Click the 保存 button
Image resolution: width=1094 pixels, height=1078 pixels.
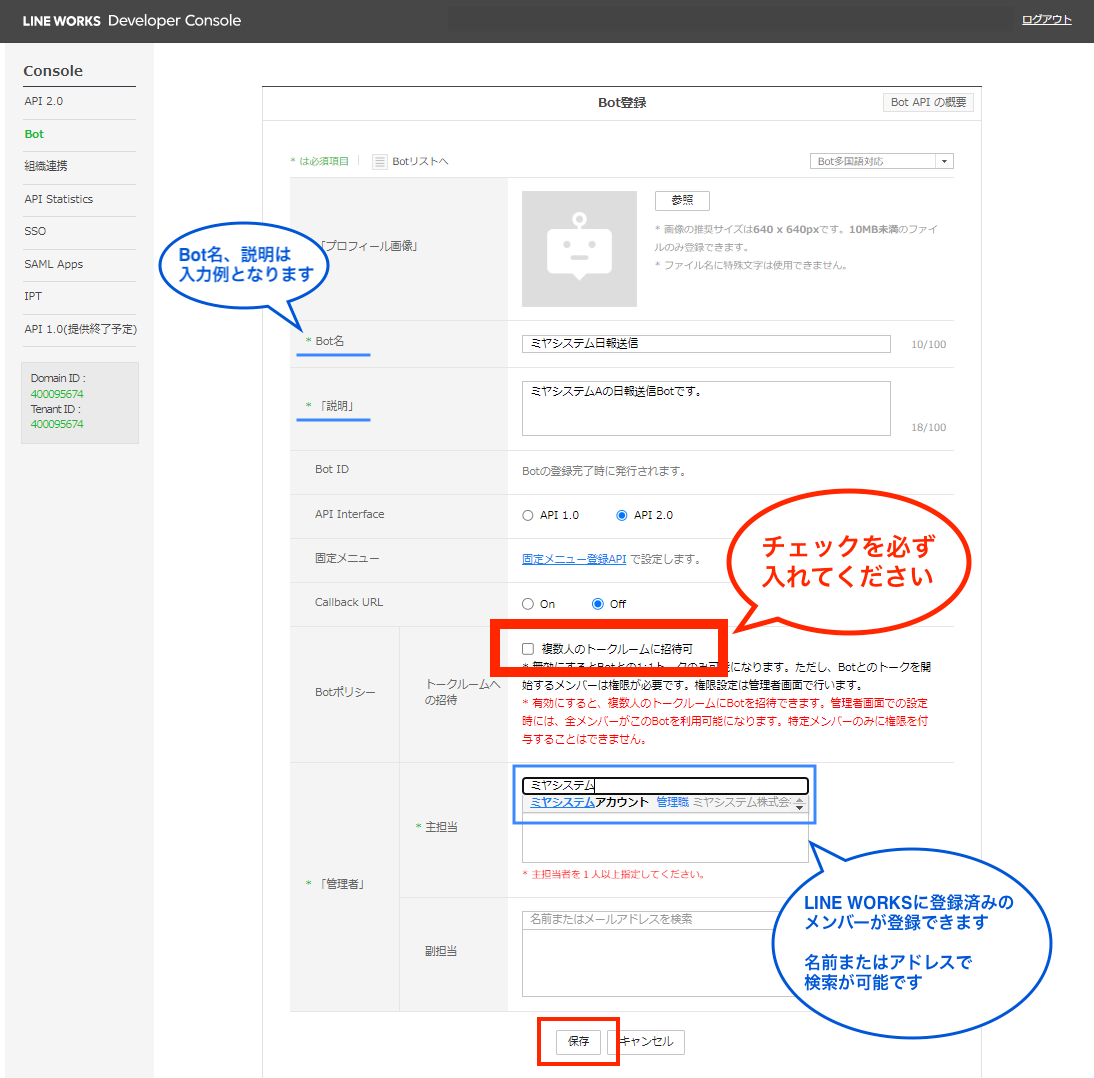(x=578, y=1042)
